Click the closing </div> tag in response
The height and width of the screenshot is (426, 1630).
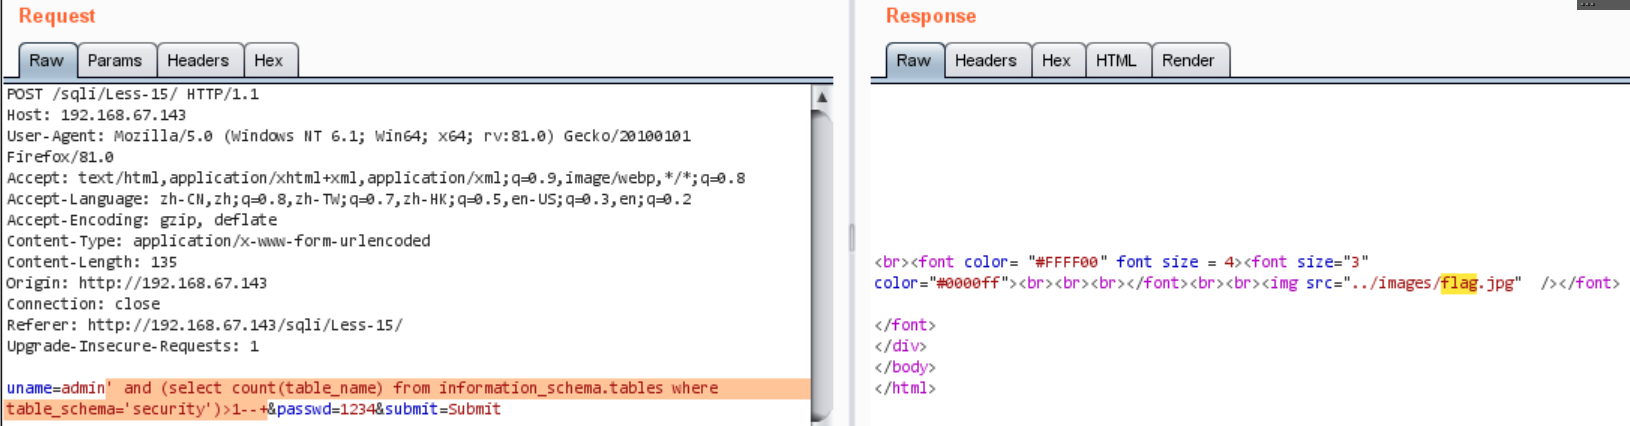coord(900,346)
